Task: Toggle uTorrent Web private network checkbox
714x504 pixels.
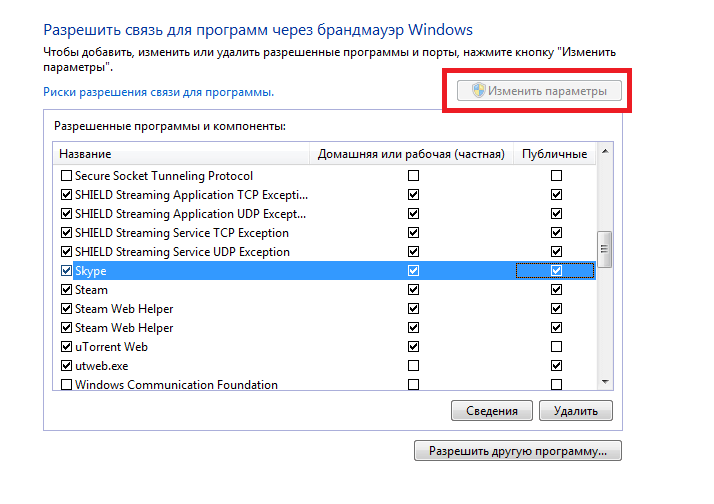Action: [413, 346]
